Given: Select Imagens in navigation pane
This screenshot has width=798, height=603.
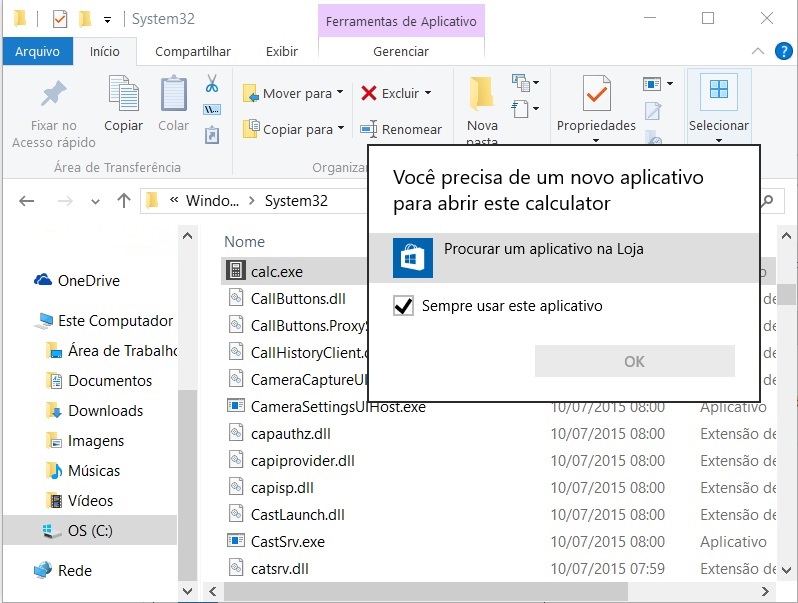Looking at the screenshot, I should (86, 441).
